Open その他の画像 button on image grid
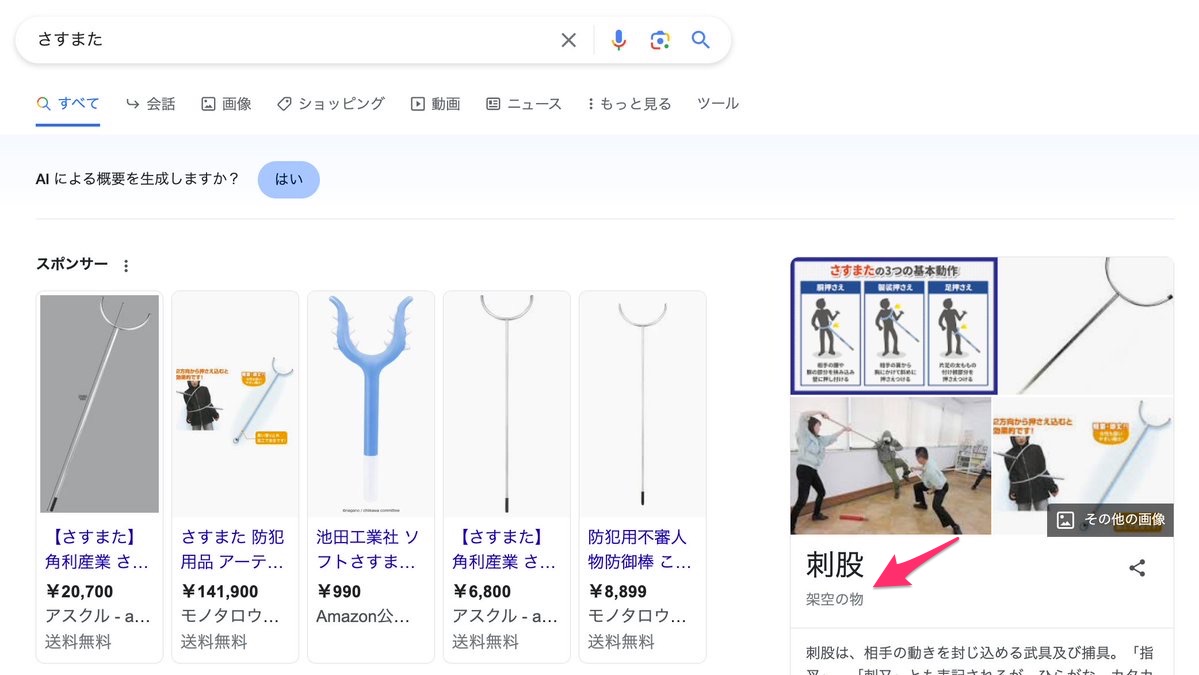 [1110, 520]
